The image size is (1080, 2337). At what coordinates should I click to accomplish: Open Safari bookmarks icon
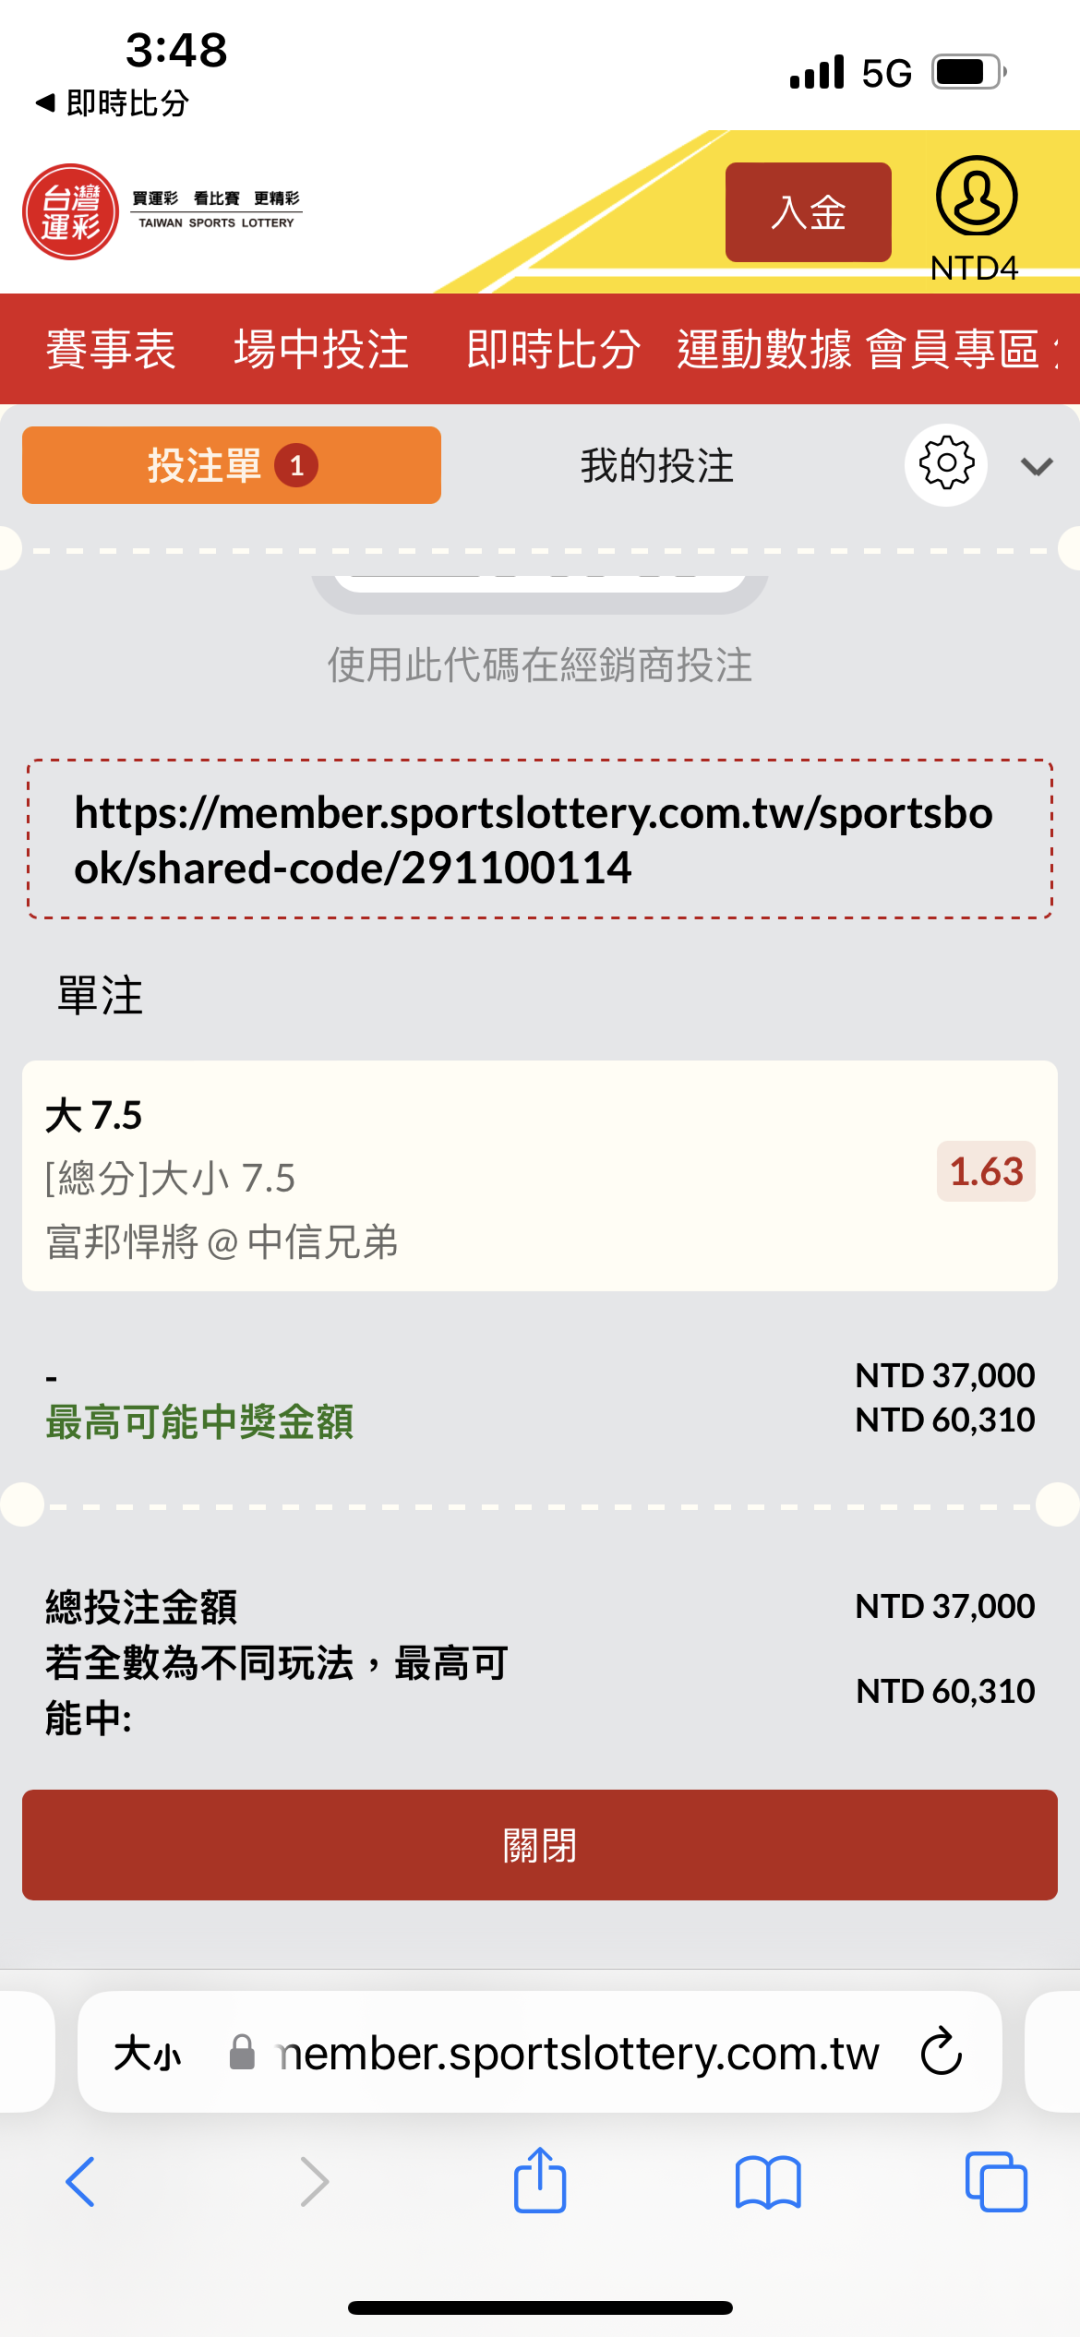pyautogui.click(x=767, y=2182)
